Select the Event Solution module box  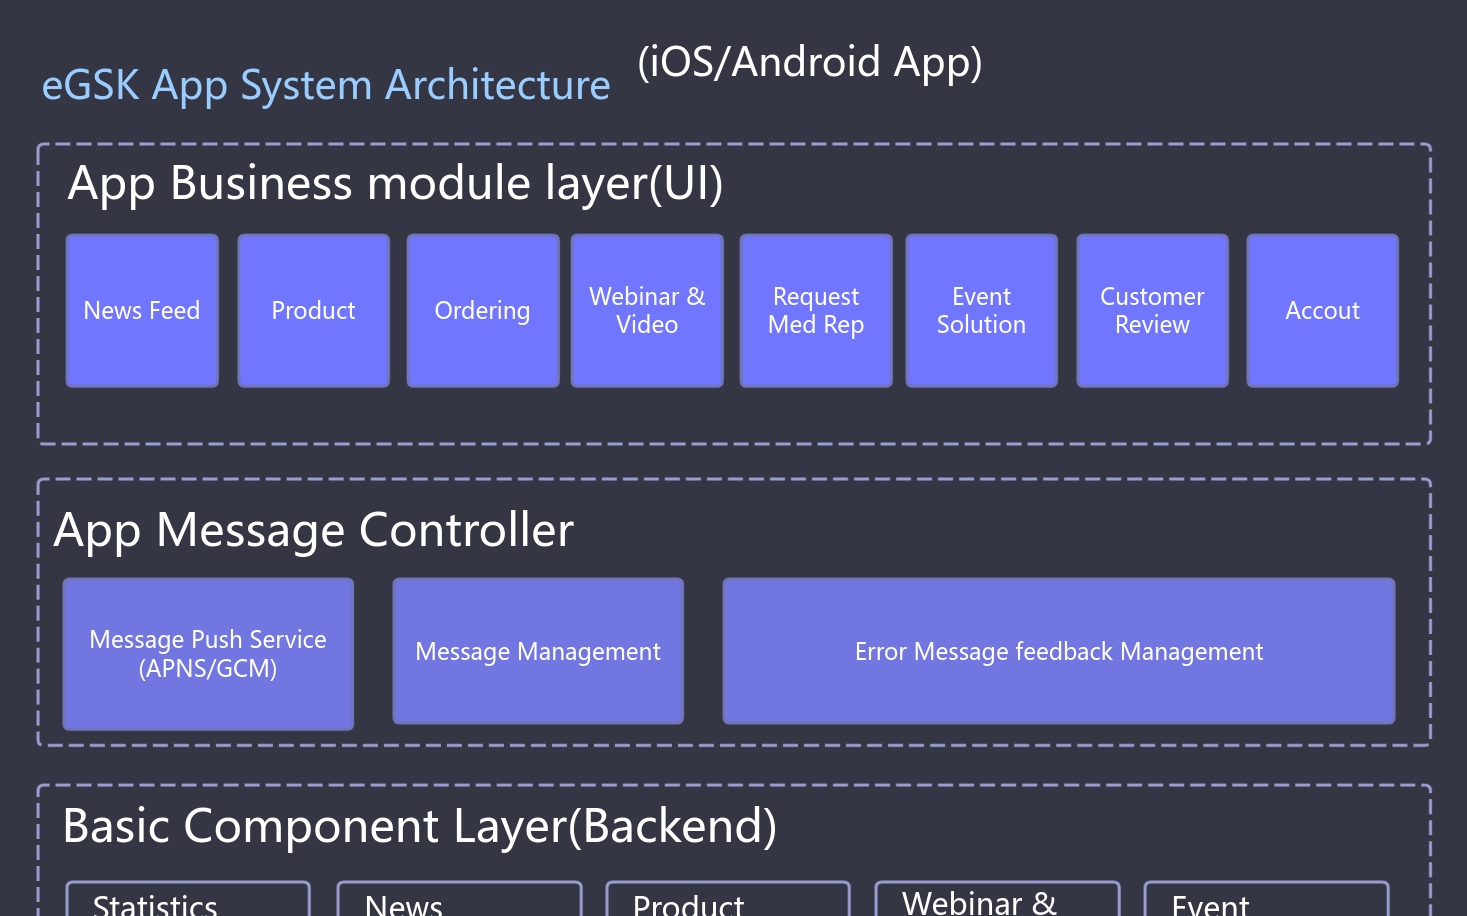tap(981, 311)
